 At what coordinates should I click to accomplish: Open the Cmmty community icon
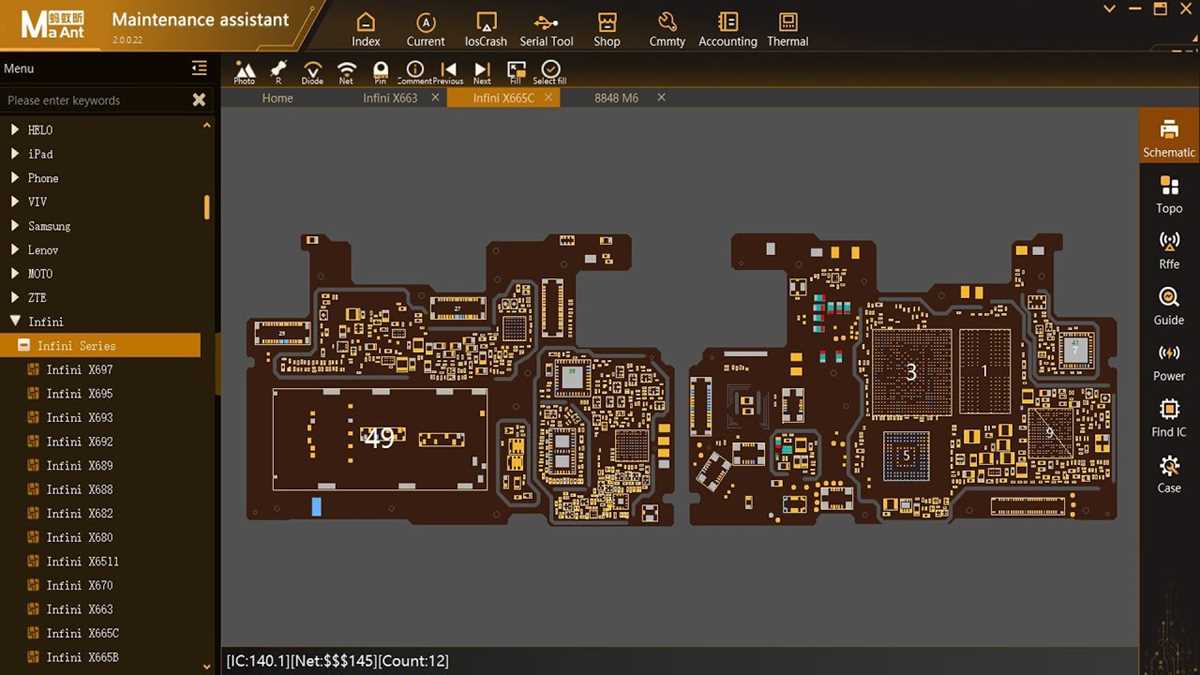(x=667, y=29)
